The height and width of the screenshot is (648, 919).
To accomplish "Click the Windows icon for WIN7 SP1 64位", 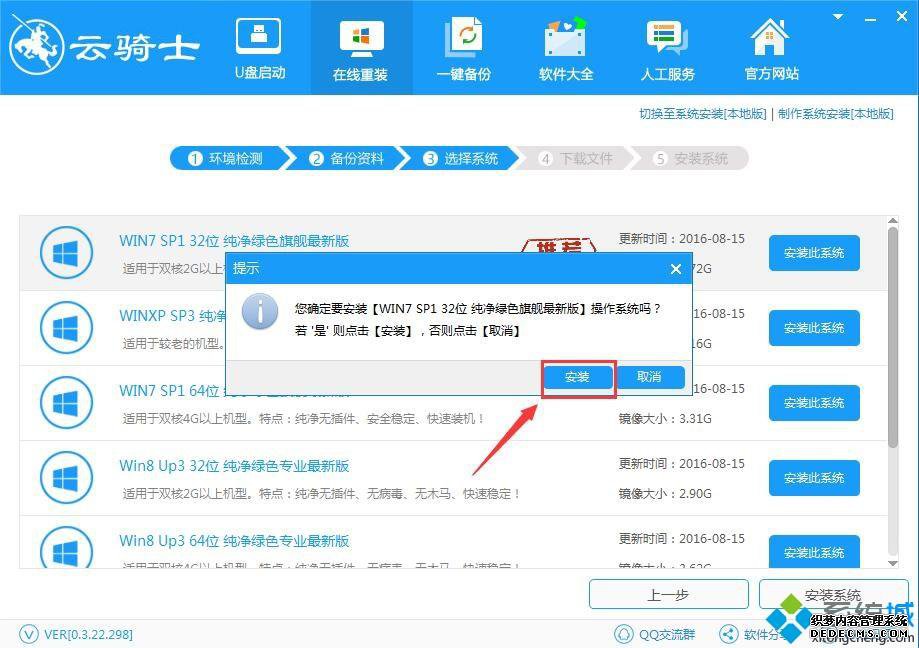I will pyautogui.click(x=66, y=403).
